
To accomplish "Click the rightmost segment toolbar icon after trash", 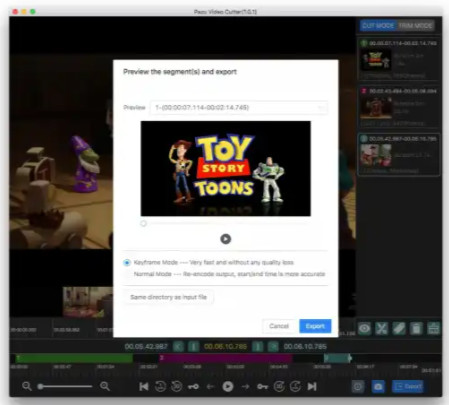I will pyautogui.click(x=433, y=329).
